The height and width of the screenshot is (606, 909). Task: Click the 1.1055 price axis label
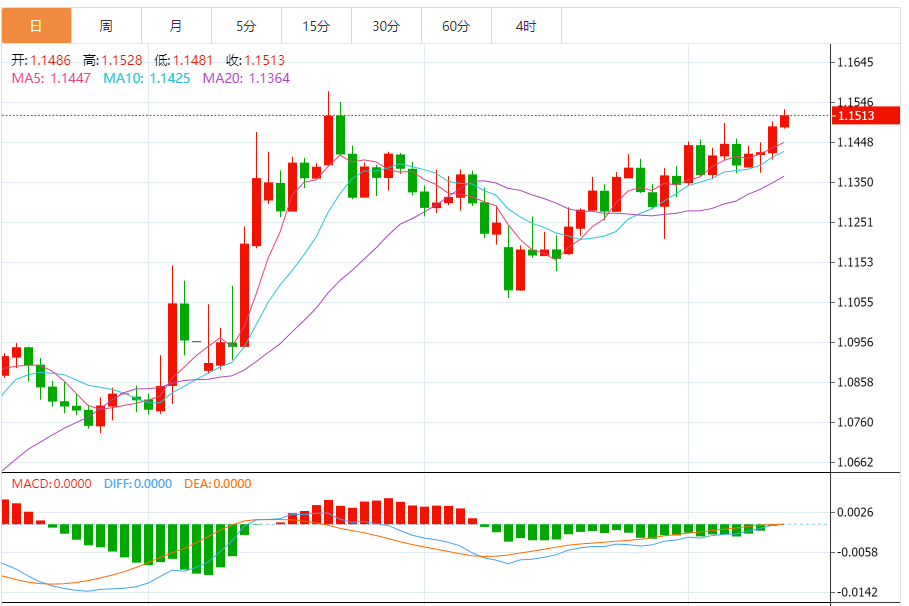tap(855, 302)
